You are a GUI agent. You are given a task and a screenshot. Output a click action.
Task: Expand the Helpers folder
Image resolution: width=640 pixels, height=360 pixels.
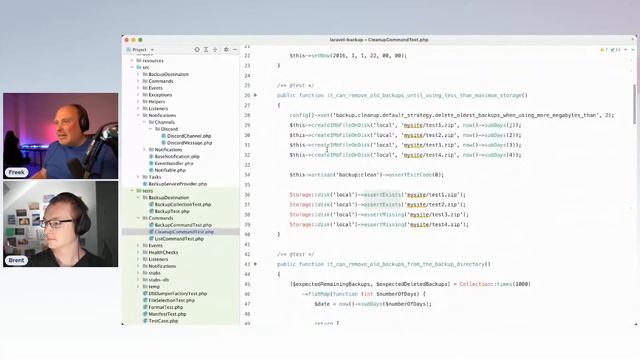(x=138, y=102)
